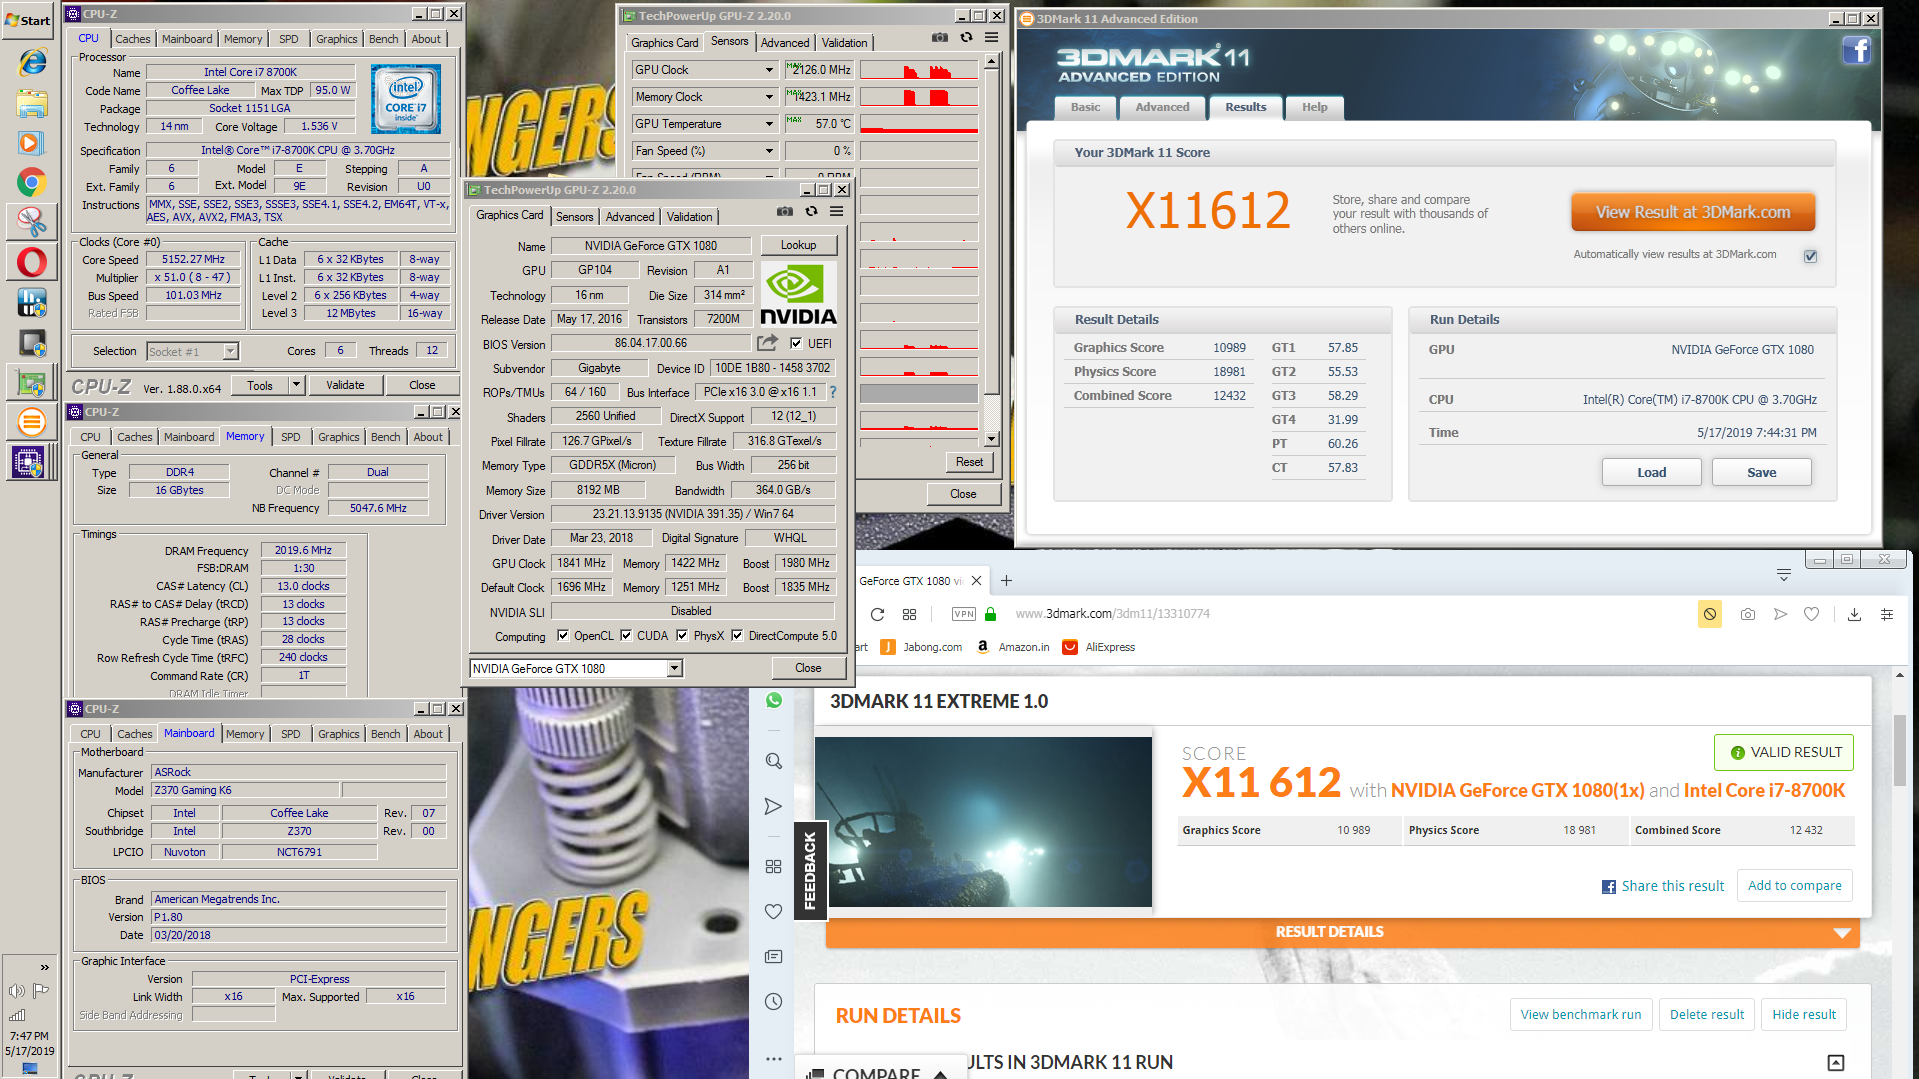Open Opera easy setup sliders icon
Screen dimensions: 1919x1079
1887,614
